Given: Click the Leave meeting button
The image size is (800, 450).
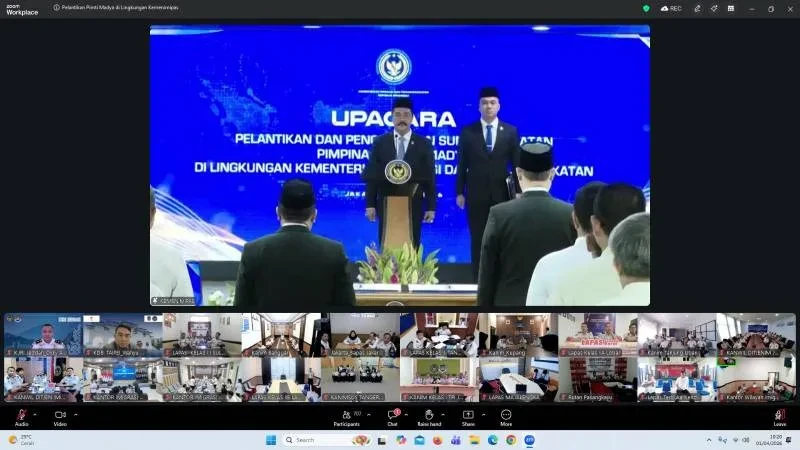Looking at the screenshot, I should tap(780, 417).
